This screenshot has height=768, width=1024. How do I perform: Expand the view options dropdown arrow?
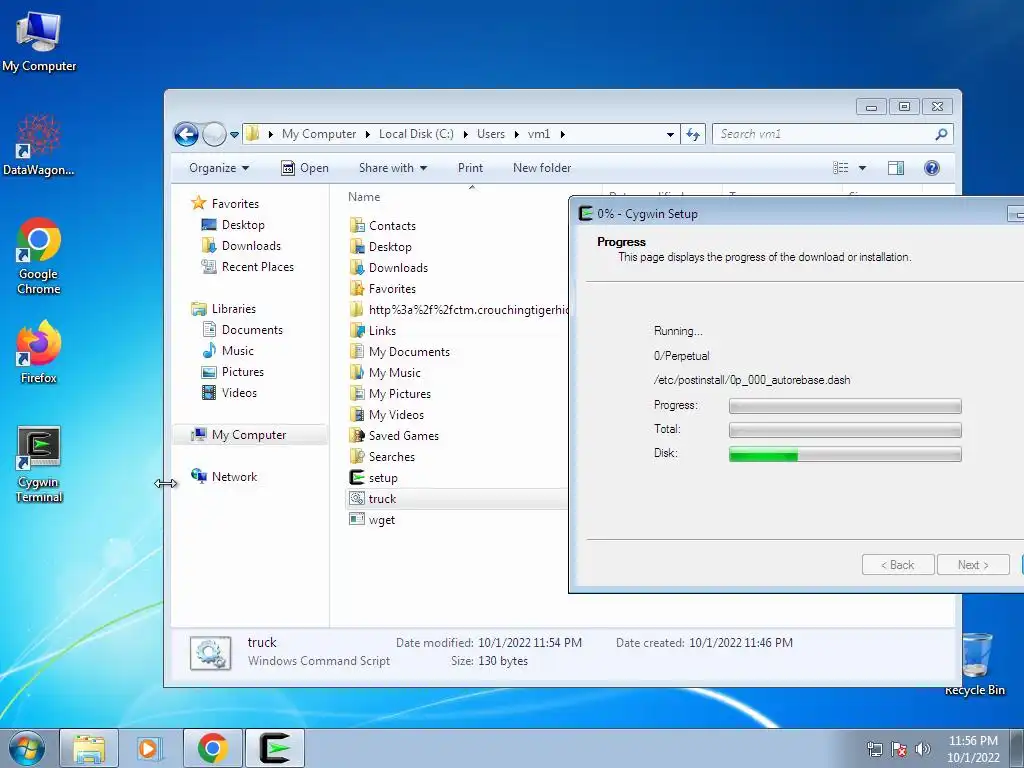click(862, 168)
